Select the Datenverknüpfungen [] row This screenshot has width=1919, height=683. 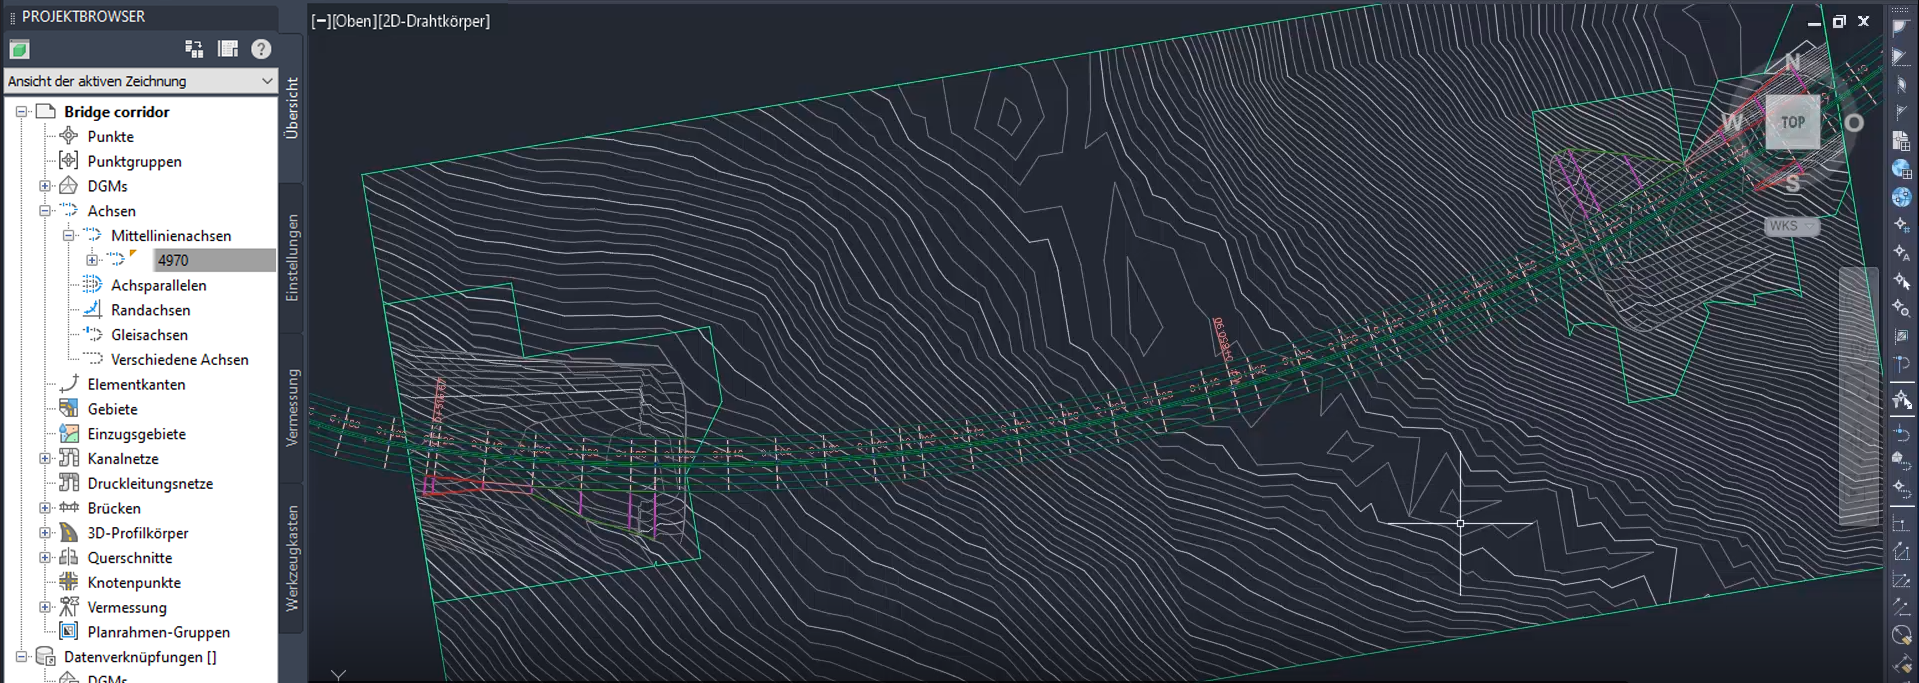click(x=140, y=657)
